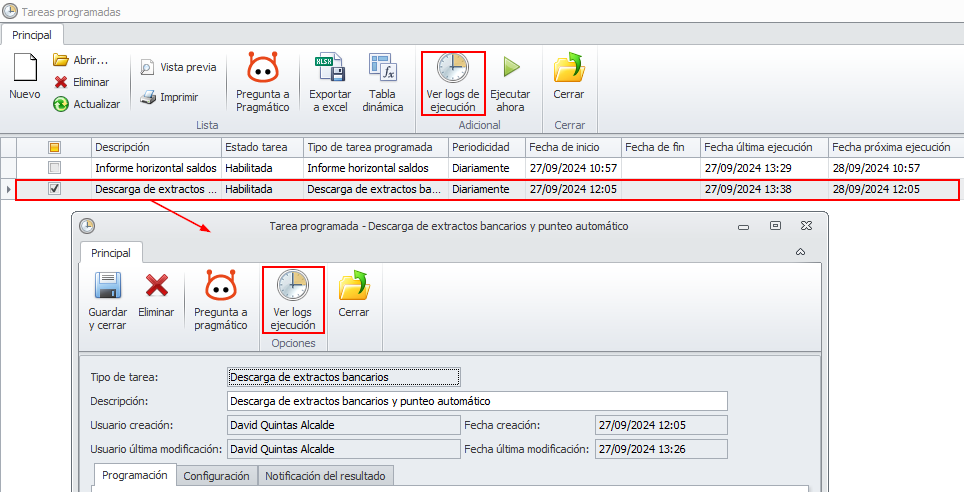Viewport: 964px width, 492px height.
Task: Click Diariamente in the Informe horizontal saldos row
Action: [x=487, y=167]
